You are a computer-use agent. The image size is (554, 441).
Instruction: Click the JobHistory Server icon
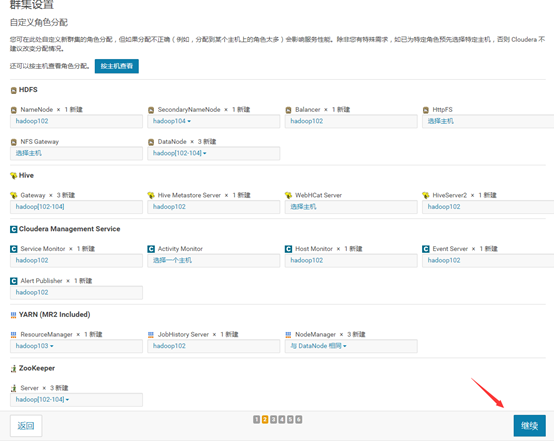[x=151, y=335]
